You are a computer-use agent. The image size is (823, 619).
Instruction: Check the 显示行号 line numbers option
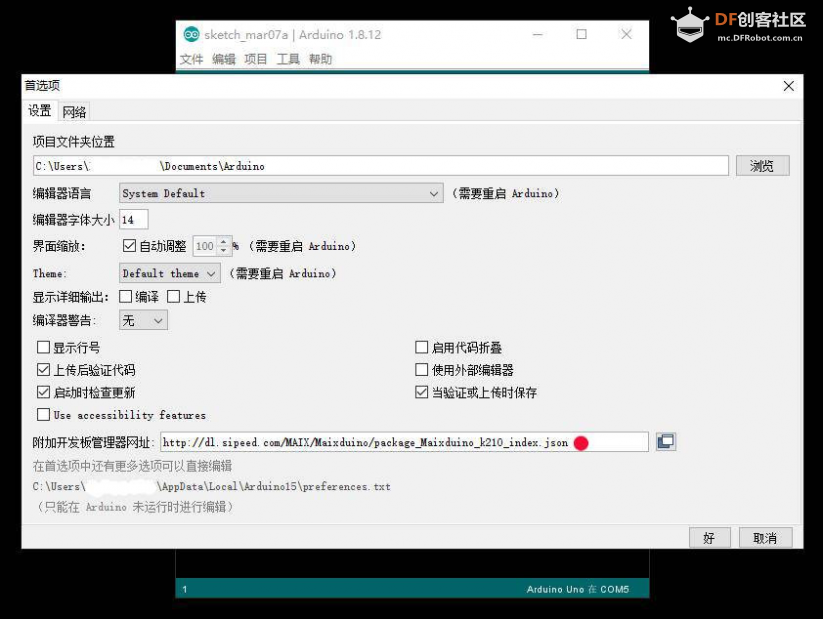click(x=44, y=347)
